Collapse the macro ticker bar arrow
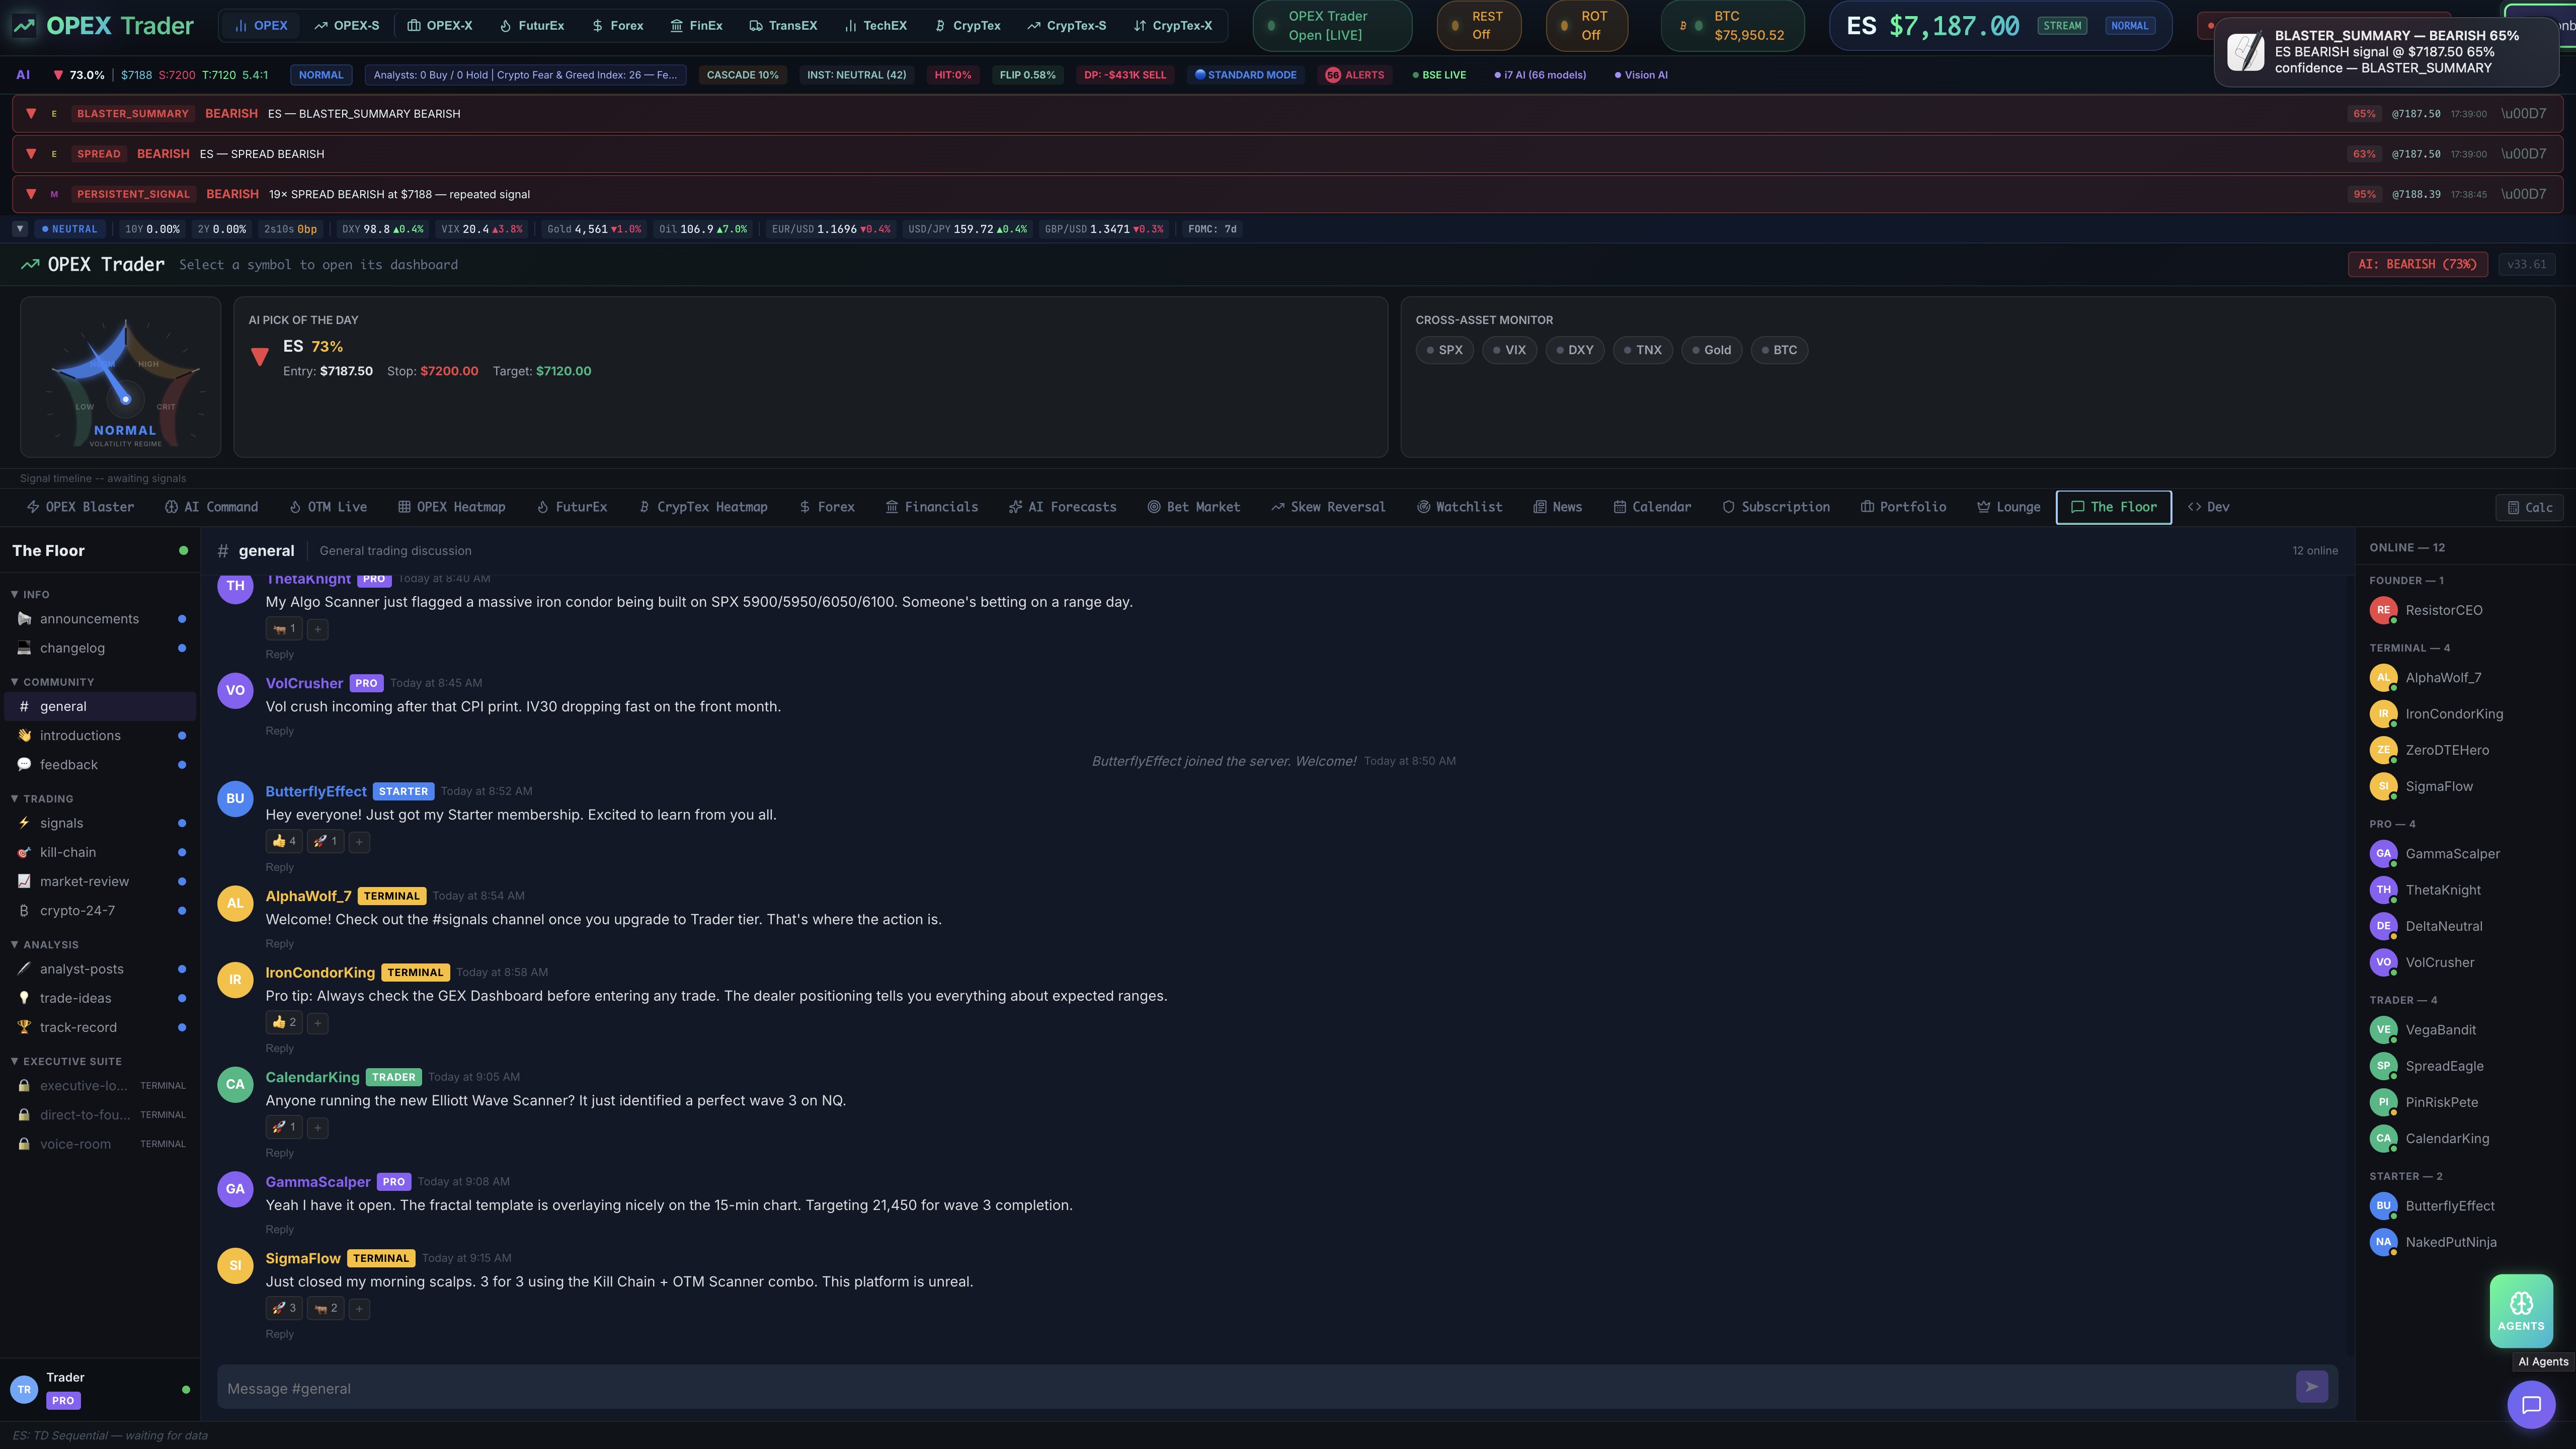 click(x=19, y=229)
